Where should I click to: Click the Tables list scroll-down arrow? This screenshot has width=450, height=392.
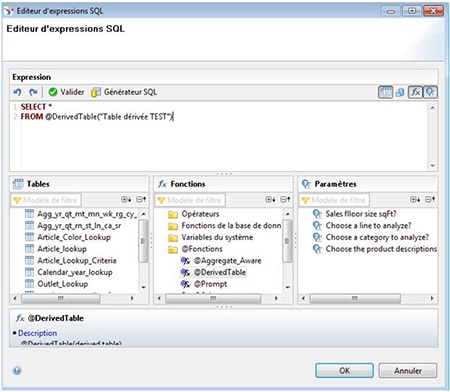click(143, 287)
